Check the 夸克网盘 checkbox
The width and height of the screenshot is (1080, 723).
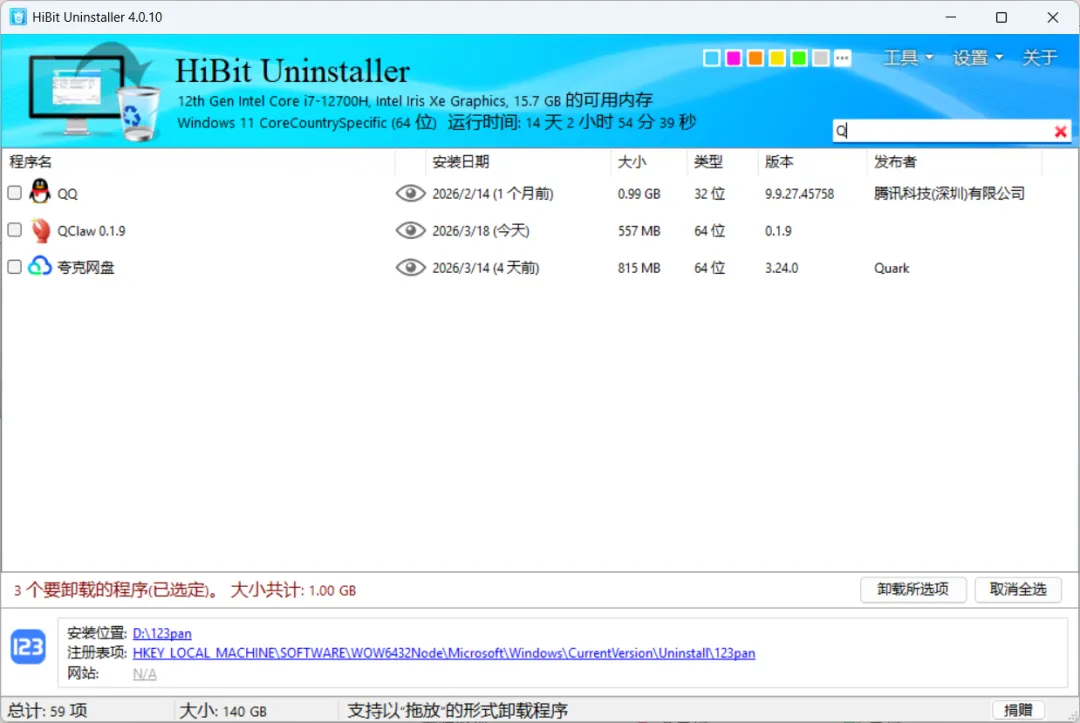[x=14, y=266]
